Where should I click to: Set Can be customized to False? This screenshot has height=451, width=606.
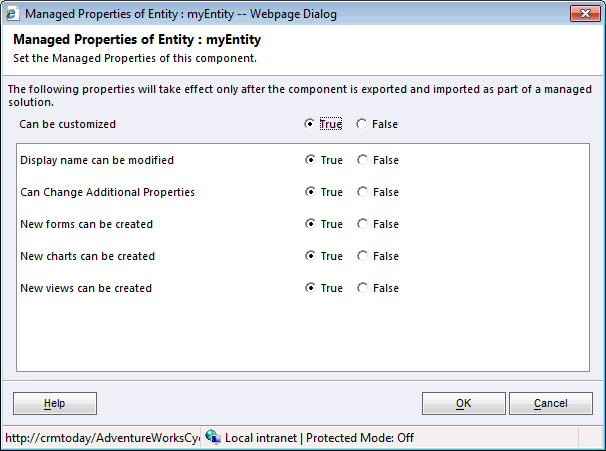(361, 125)
